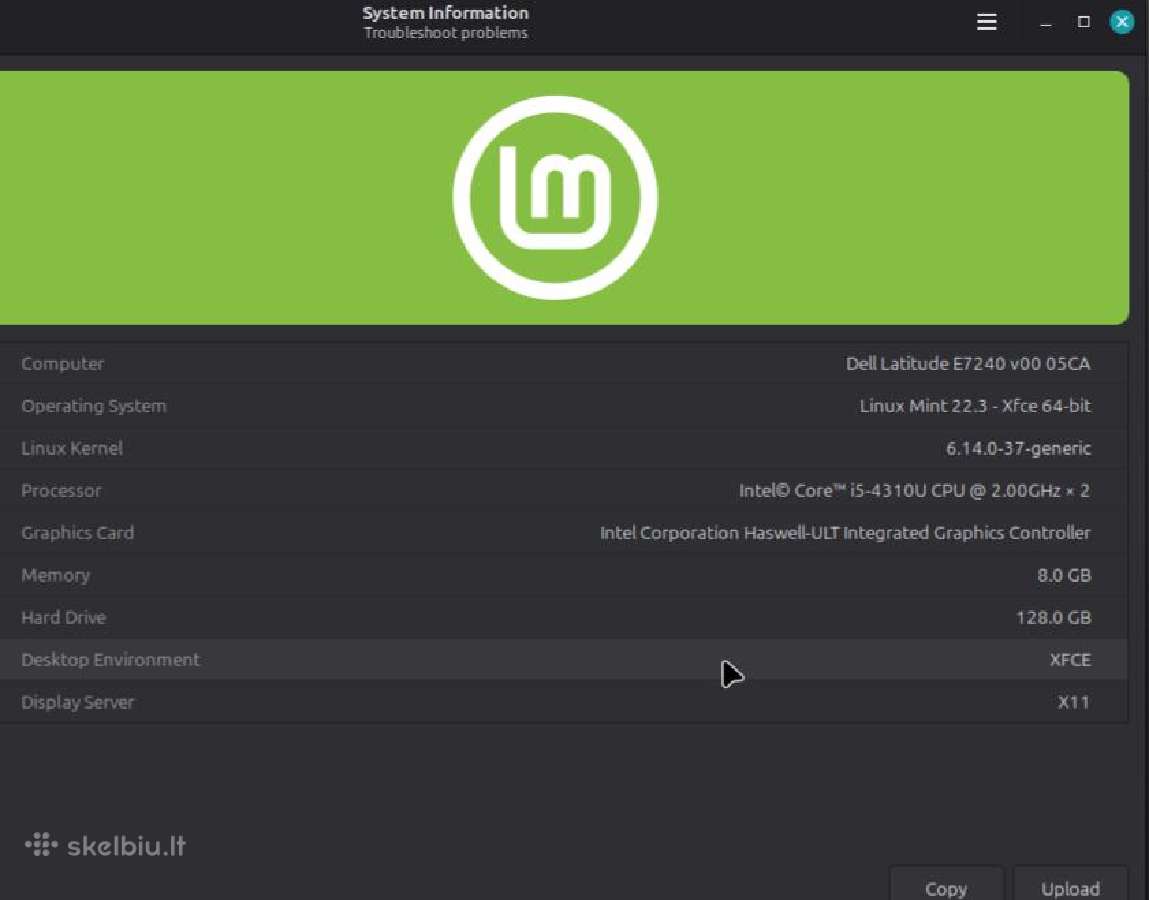Select the 128.0 GB value

[x=1054, y=618]
